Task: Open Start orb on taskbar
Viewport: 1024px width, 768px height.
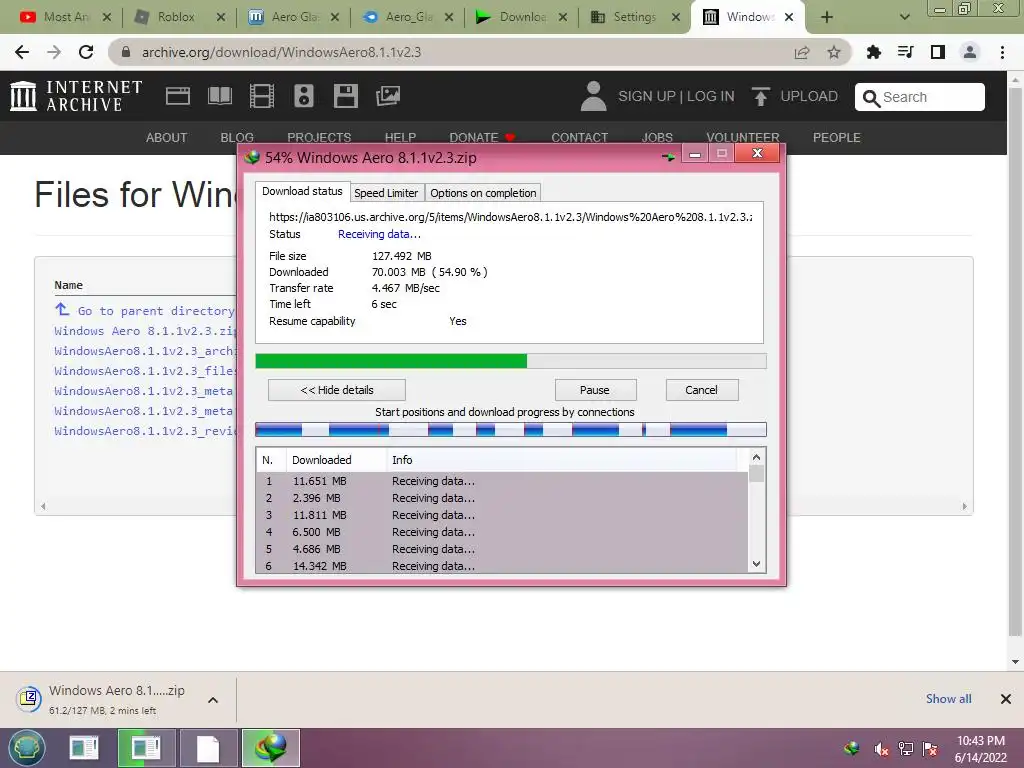Action: pos(27,748)
